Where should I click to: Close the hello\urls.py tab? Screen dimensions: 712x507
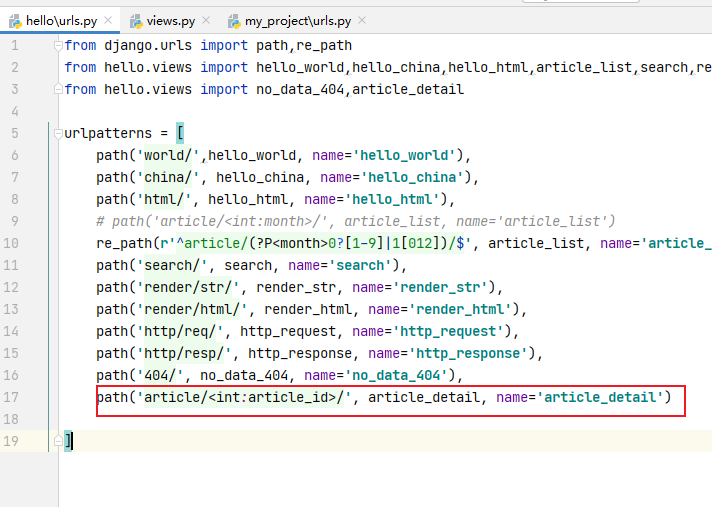(x=108, y=20)
